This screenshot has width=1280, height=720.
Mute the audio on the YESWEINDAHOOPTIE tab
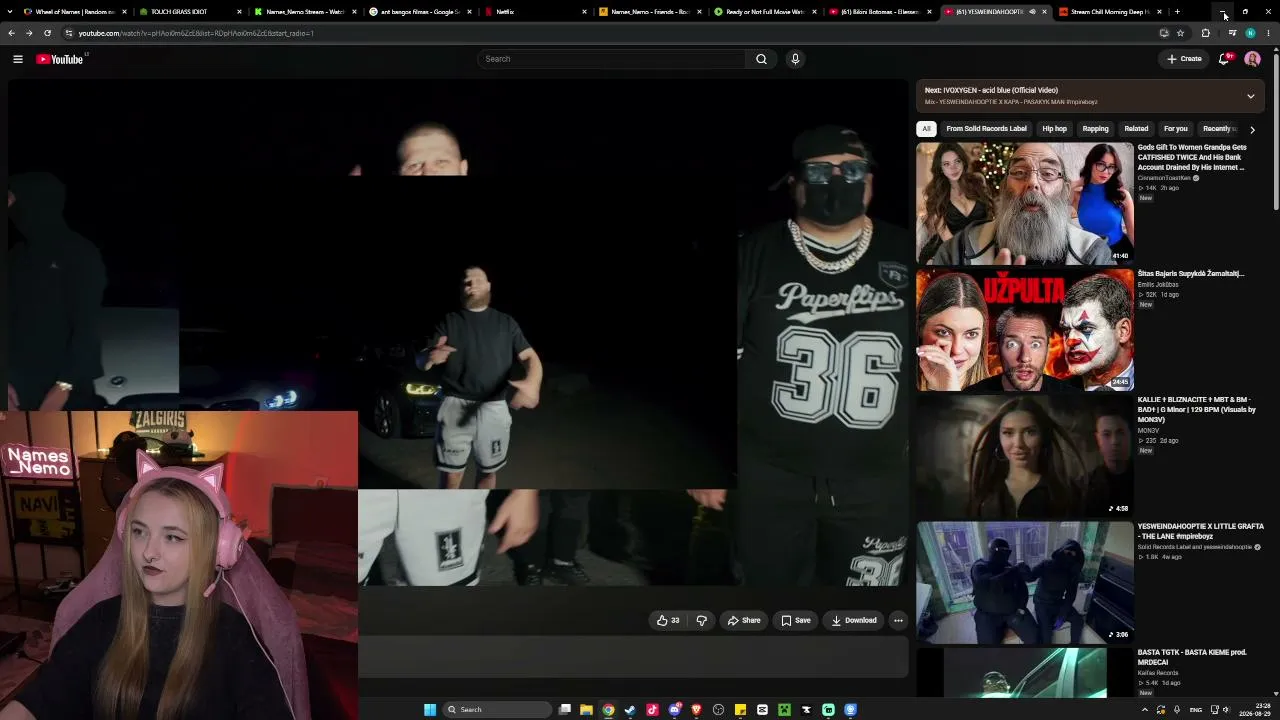1032,12
